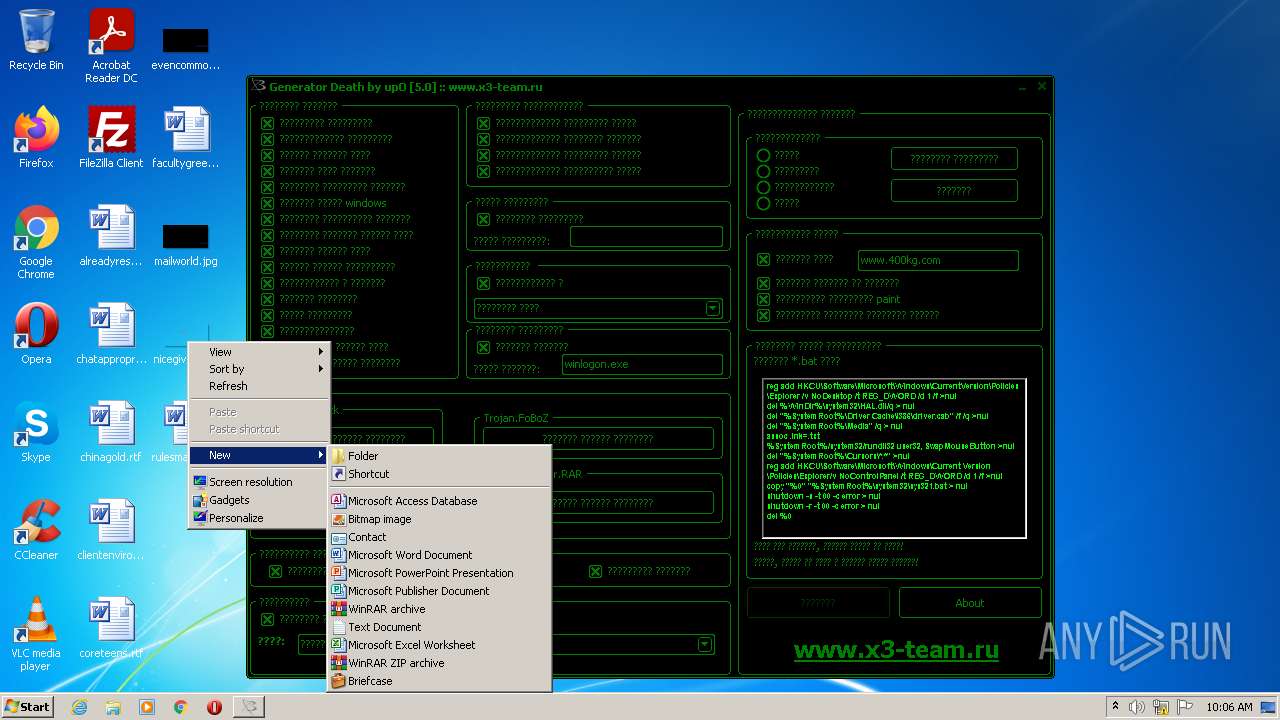Select the facultygree document icon
The width and height of the screenshot is (1280, 720).
[x=186, y=138]
